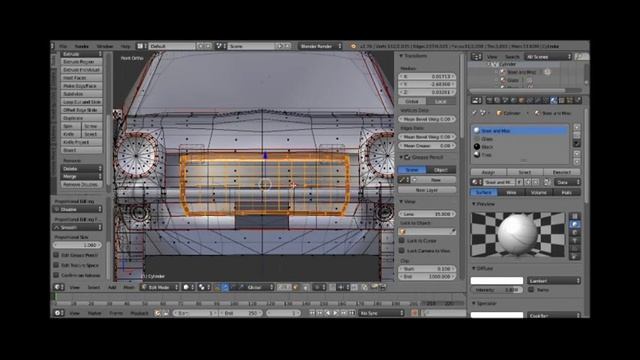Switch to the Halo material type tab
The width and height of the screenshot is (640, 360).
pos(567,192)
